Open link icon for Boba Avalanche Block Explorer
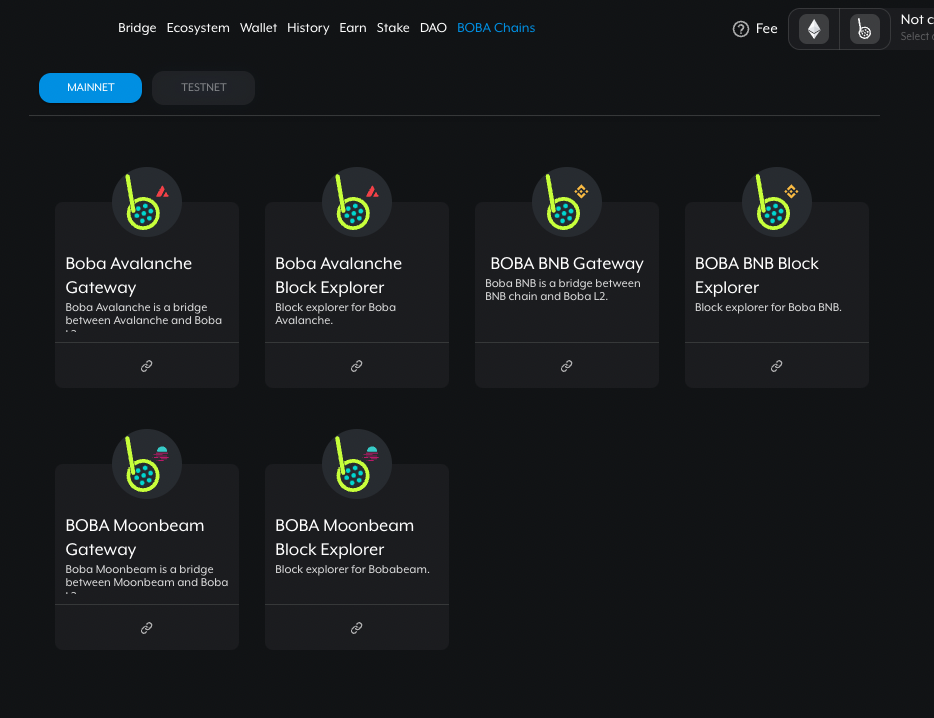Screen dimensions: 934x718 pyautogui.click(x=356, y=366)
